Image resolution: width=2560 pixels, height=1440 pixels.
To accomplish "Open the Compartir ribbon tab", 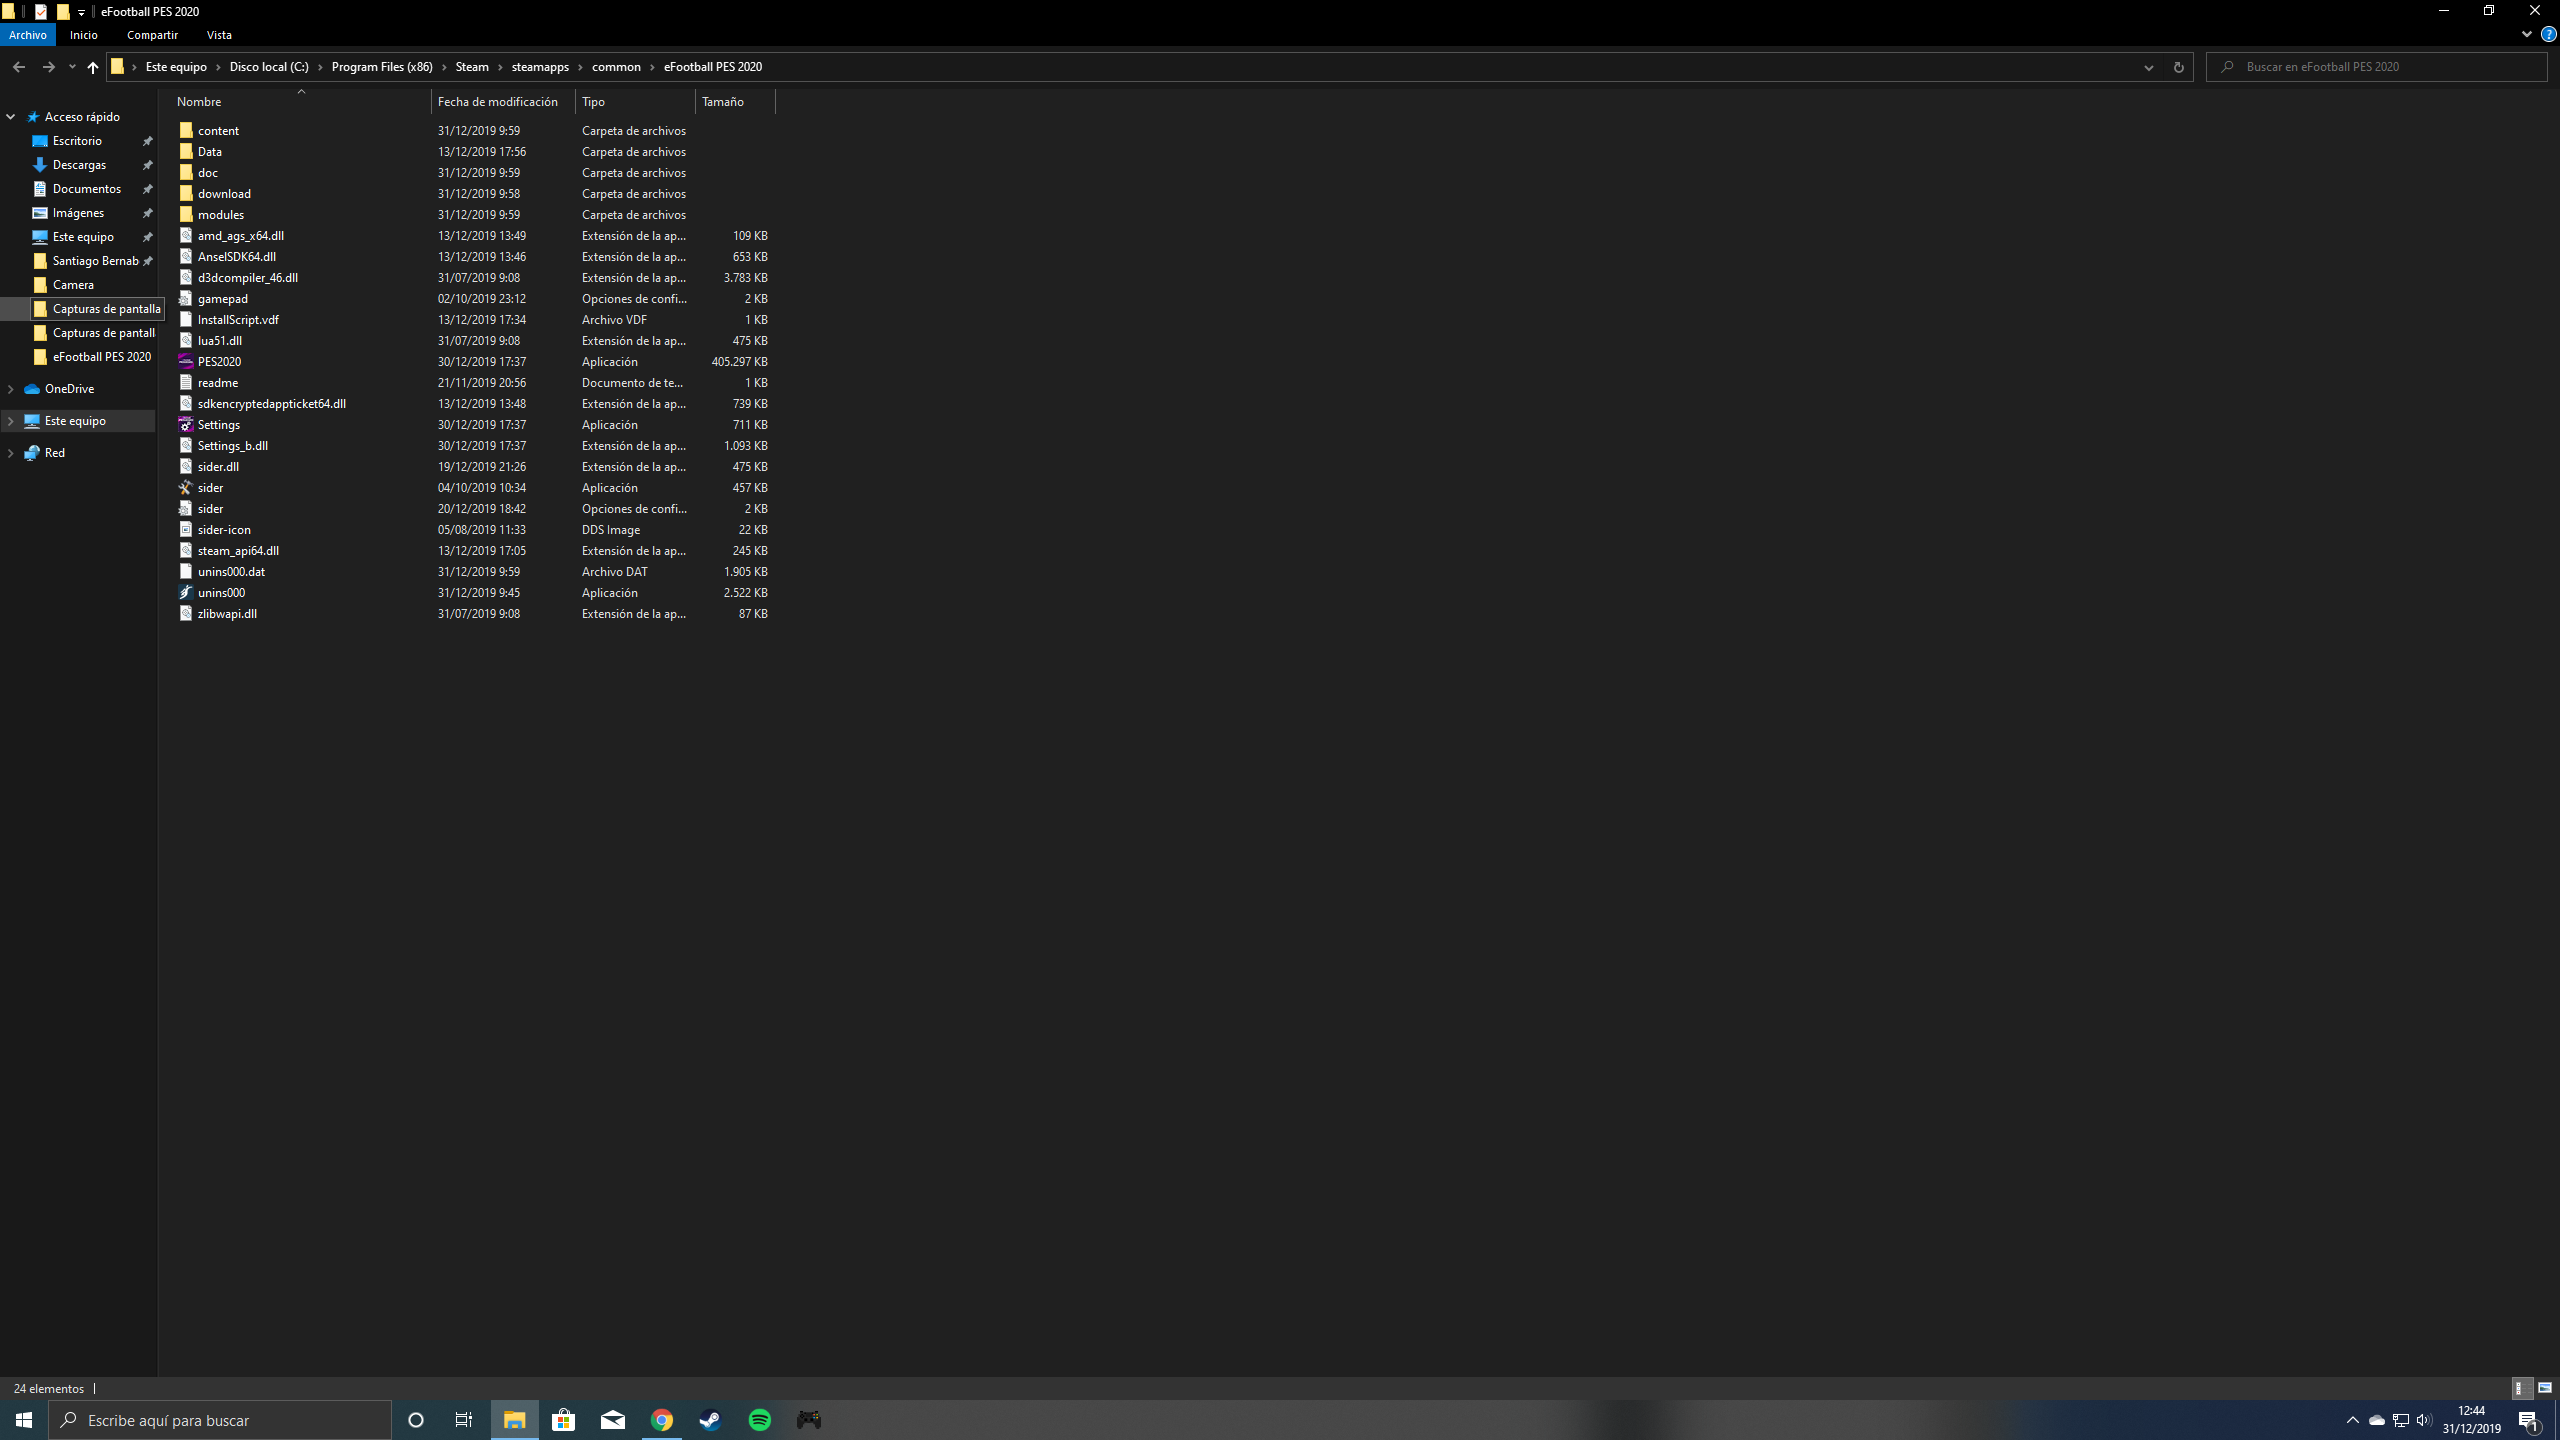I will point(152,35).
